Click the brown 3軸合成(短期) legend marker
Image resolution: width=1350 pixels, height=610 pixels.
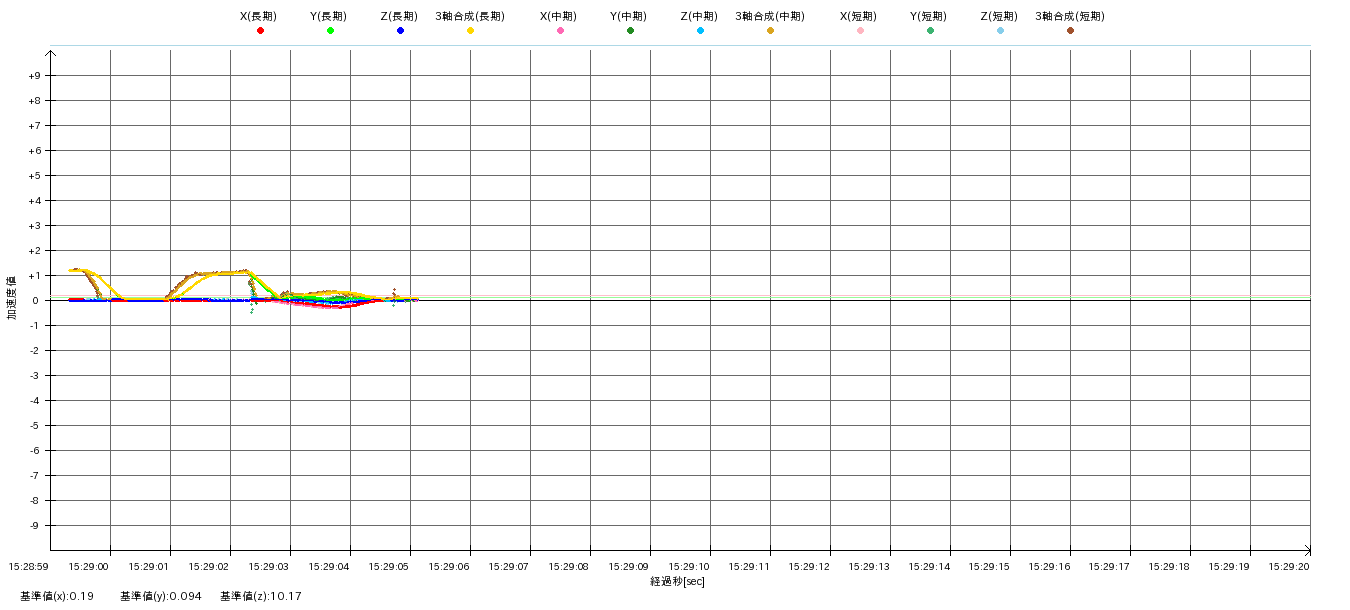click(1070, 31)
